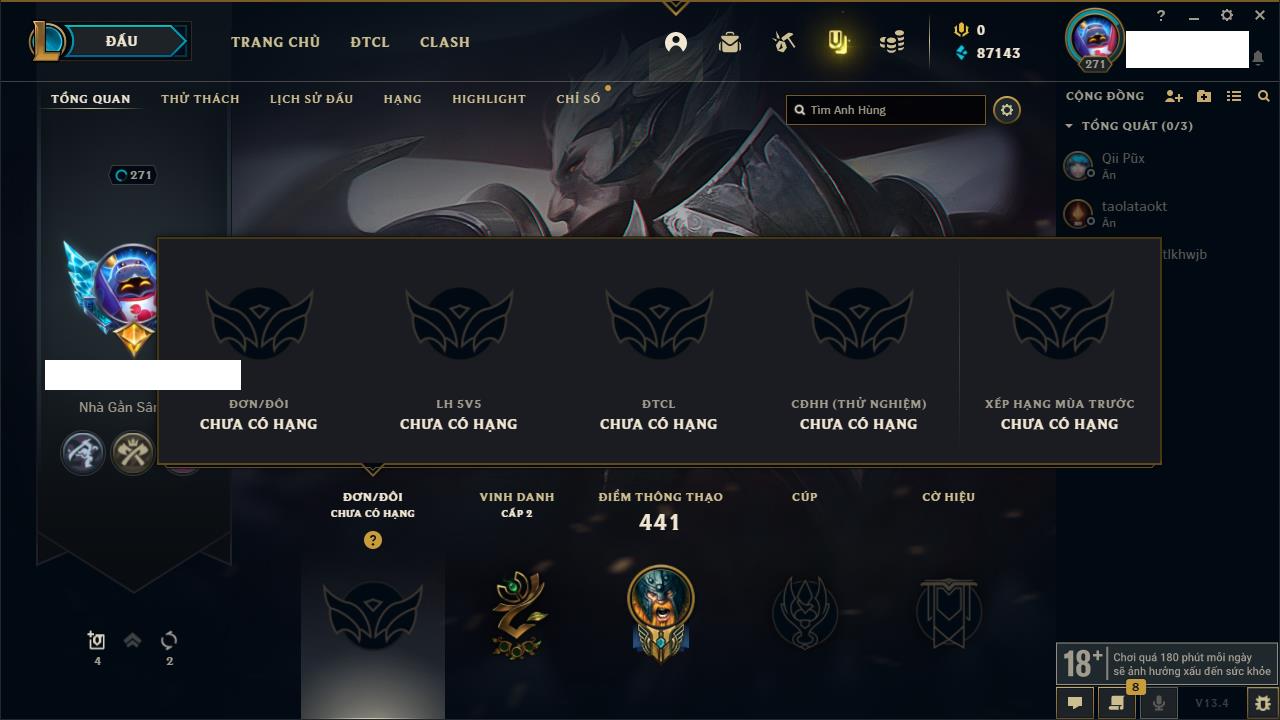
Task: Search friends with the magnifier icon
Action: pyautogui.click(x=1264, y=96)
